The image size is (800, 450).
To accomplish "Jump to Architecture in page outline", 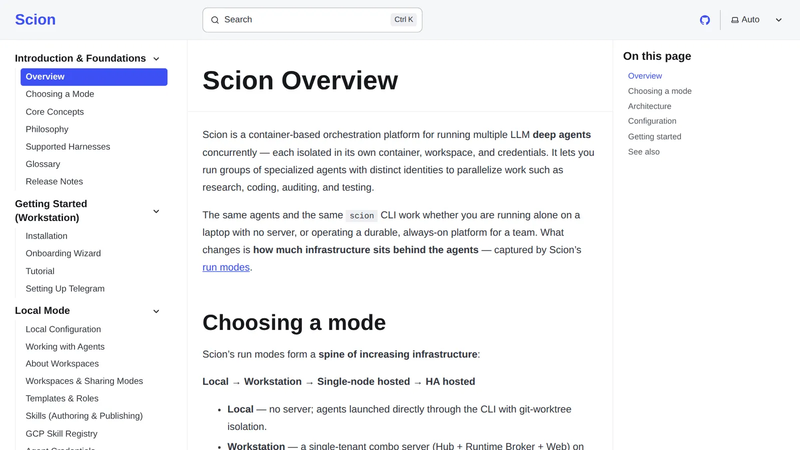I will (649, 106).
